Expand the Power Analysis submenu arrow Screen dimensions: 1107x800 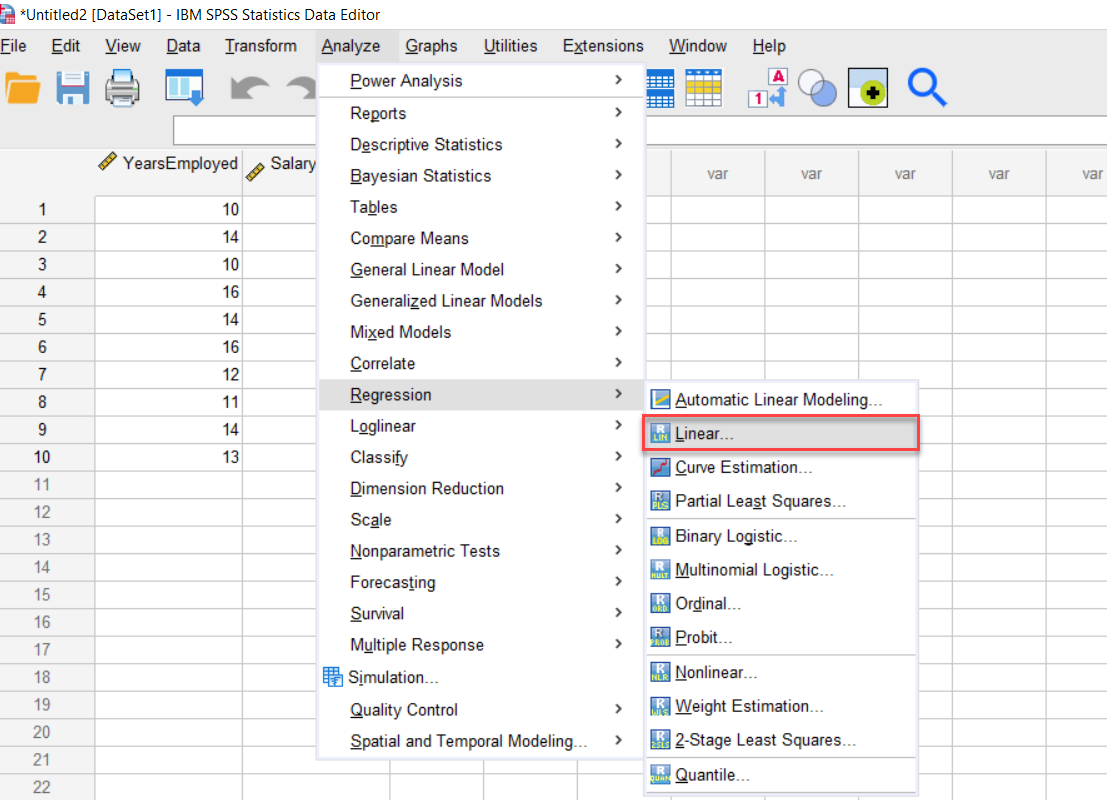tap(618, 80)
